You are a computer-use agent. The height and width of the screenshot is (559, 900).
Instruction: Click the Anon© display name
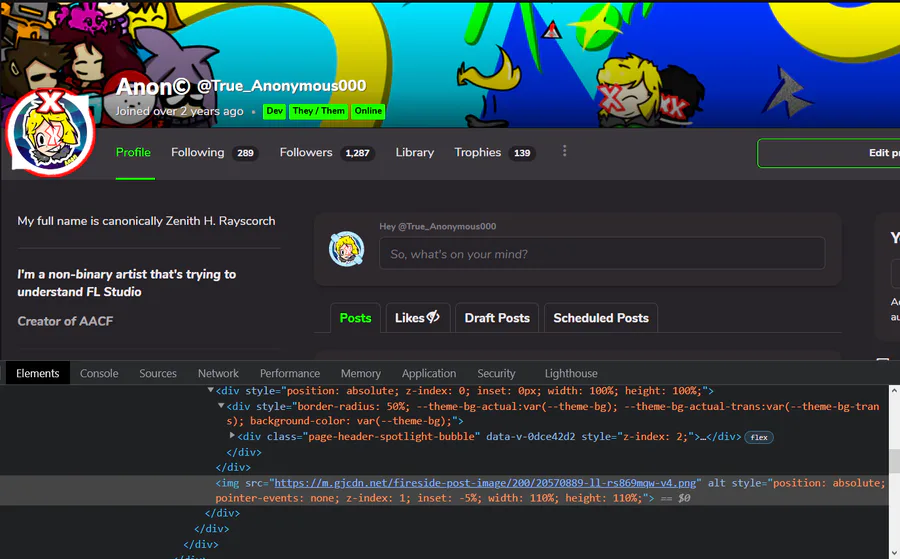[153, 86]
